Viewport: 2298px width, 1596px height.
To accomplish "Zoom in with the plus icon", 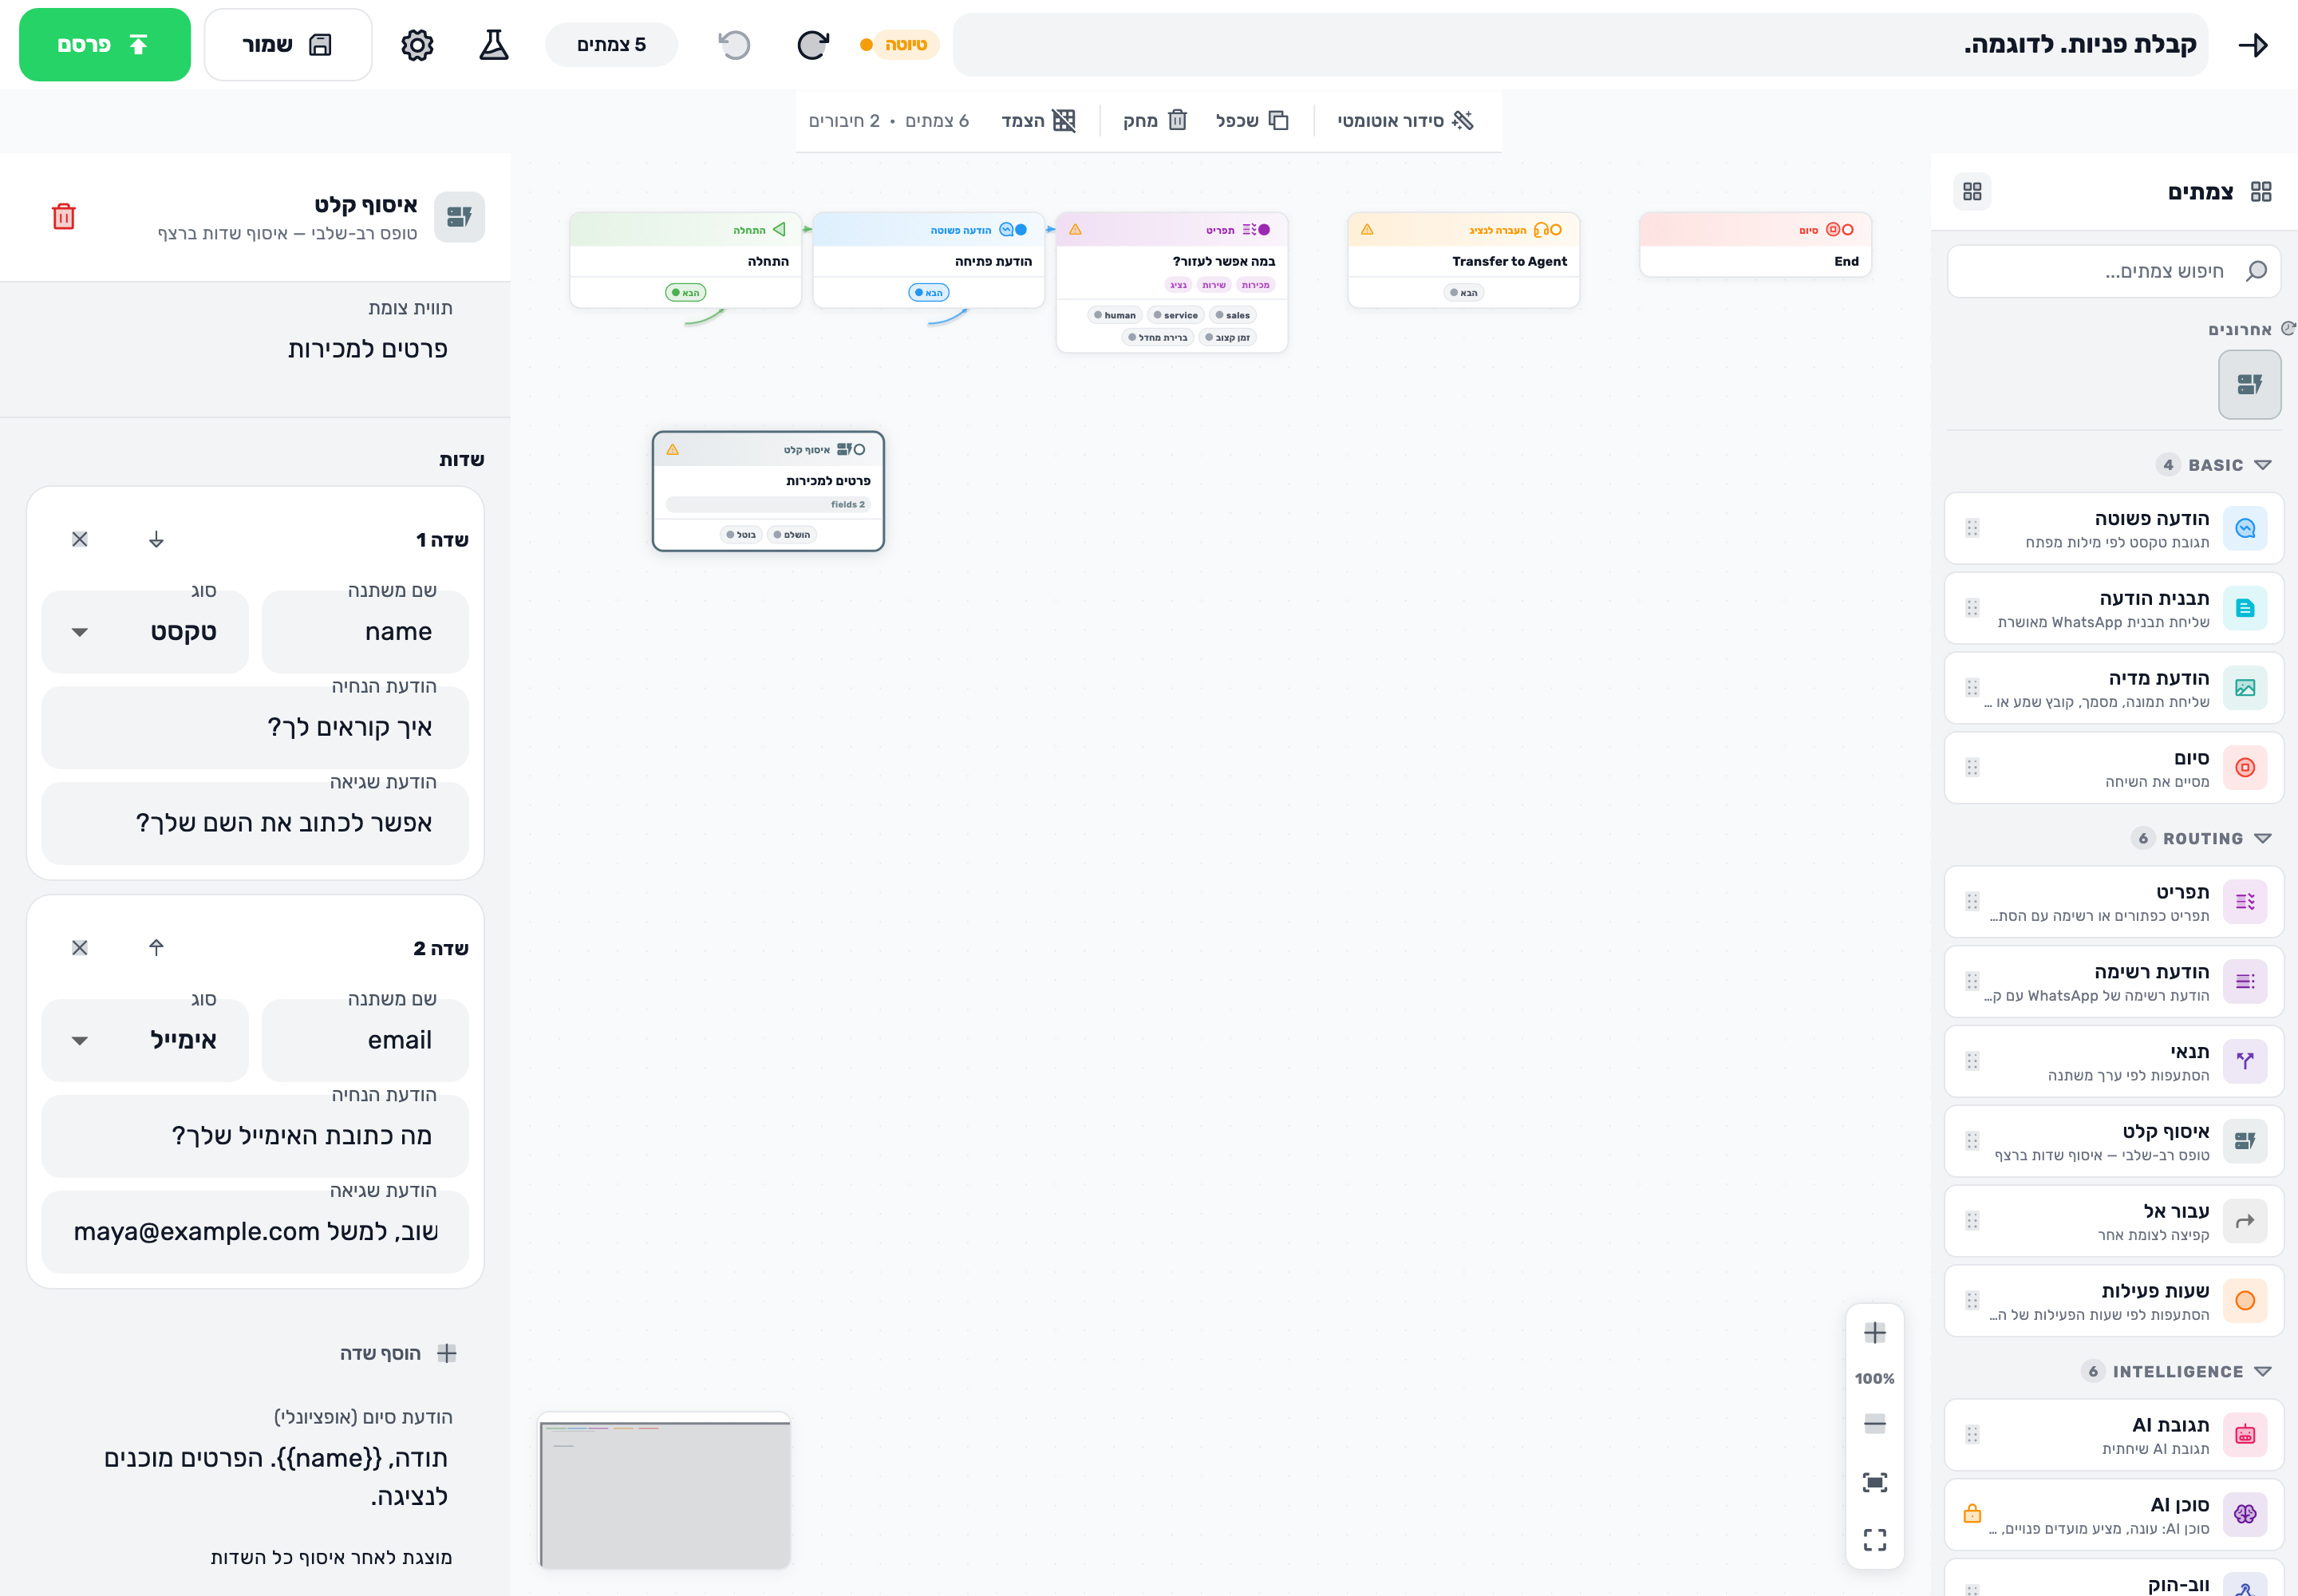I will click(x=1875, y=1333).
